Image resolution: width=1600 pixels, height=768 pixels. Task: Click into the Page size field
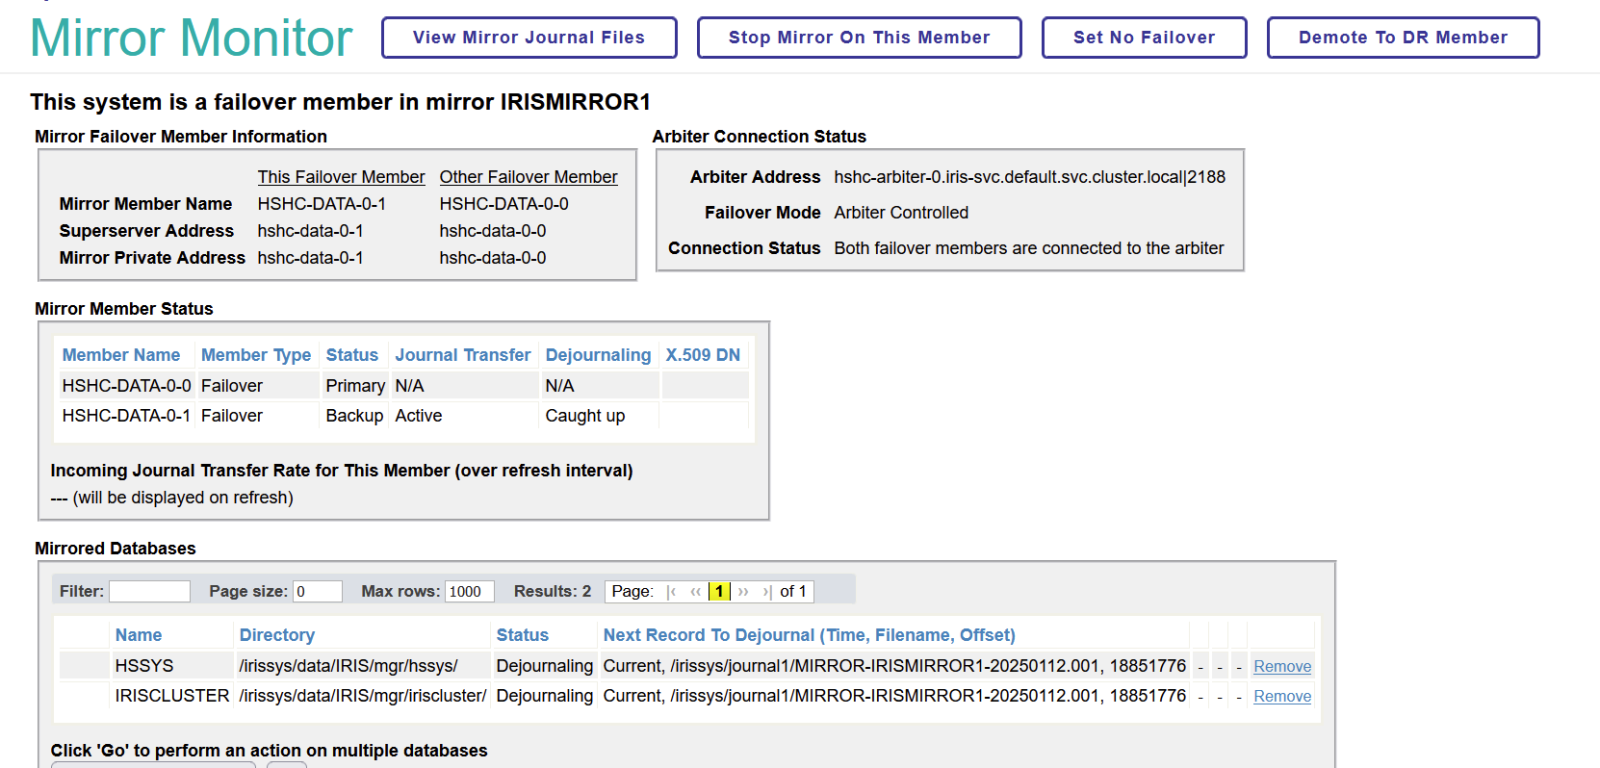click(317, 592)
